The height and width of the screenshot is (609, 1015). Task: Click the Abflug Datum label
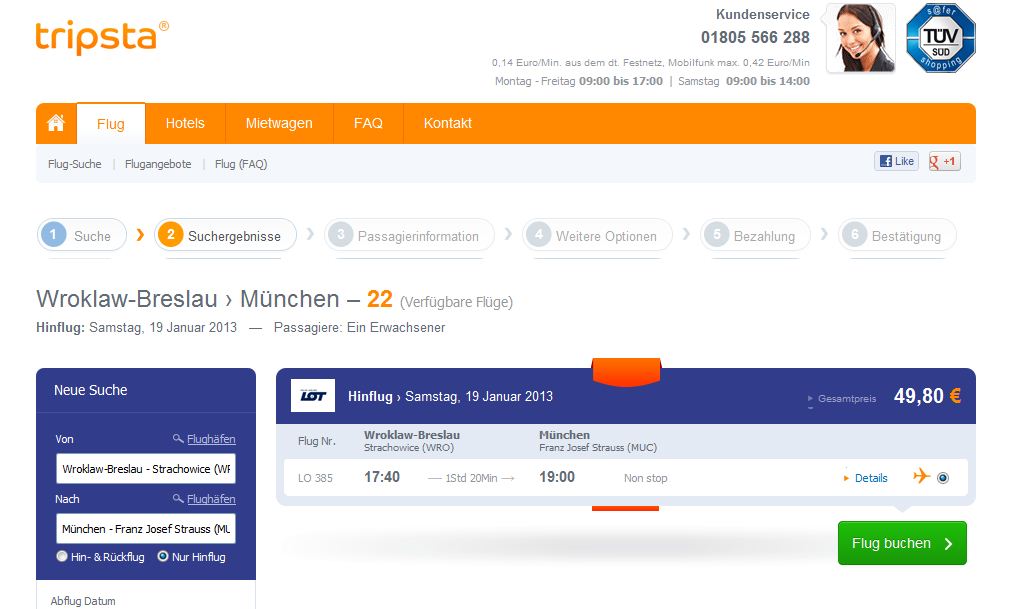[83, 601]
